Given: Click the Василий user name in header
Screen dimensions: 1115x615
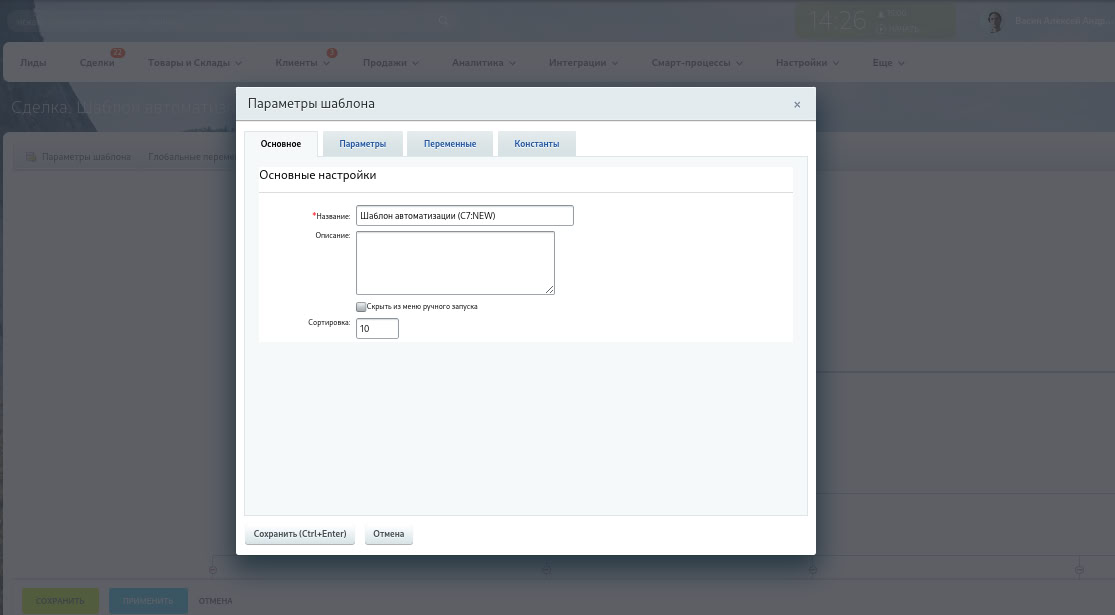Looking at the screenshot, I should [1060, 21].
